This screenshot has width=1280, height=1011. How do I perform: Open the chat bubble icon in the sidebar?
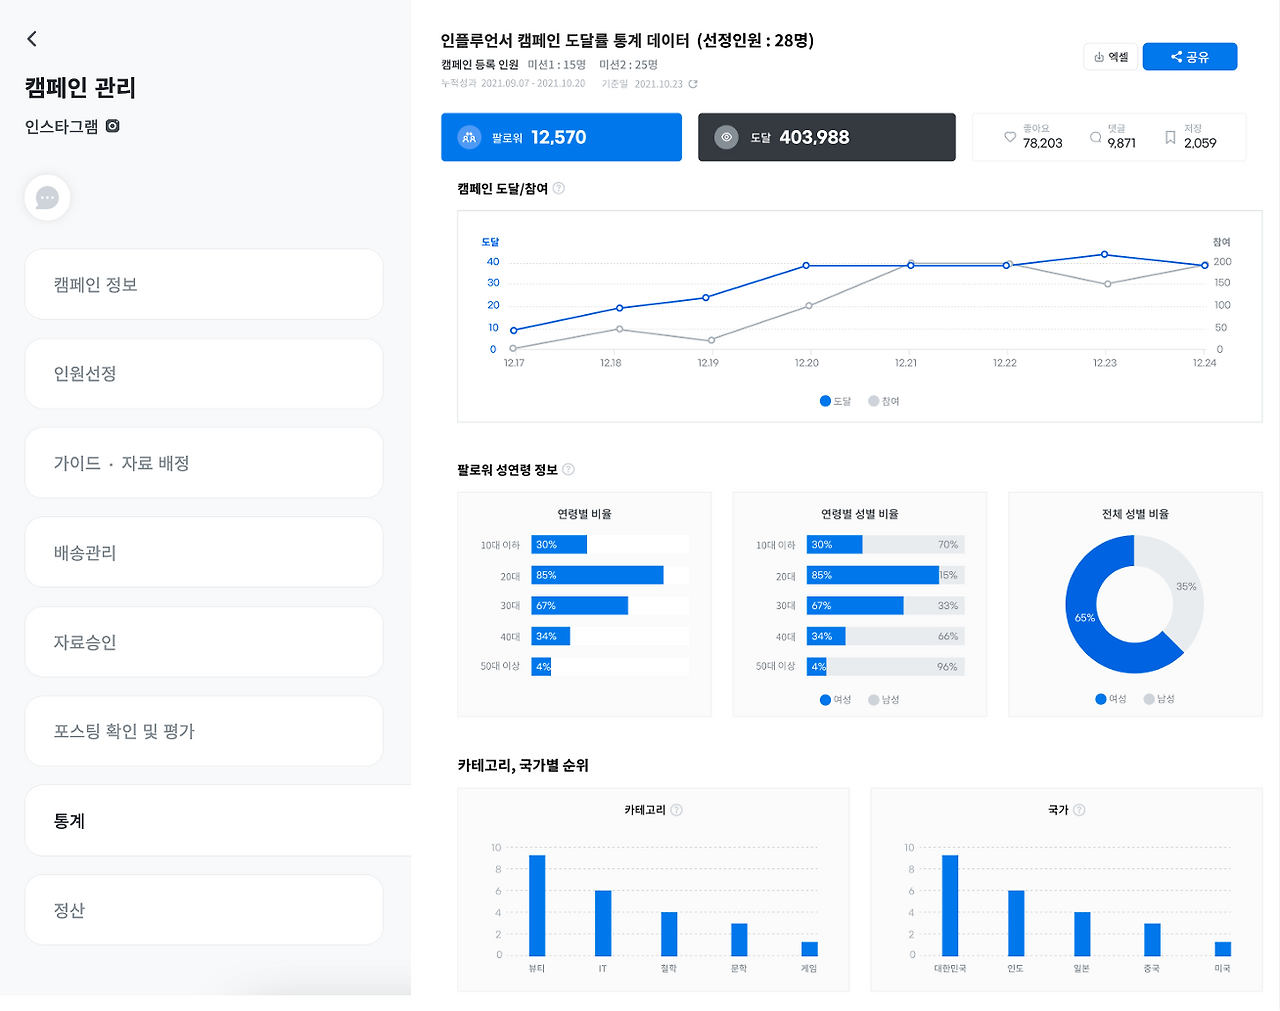(x=46, y=197)
